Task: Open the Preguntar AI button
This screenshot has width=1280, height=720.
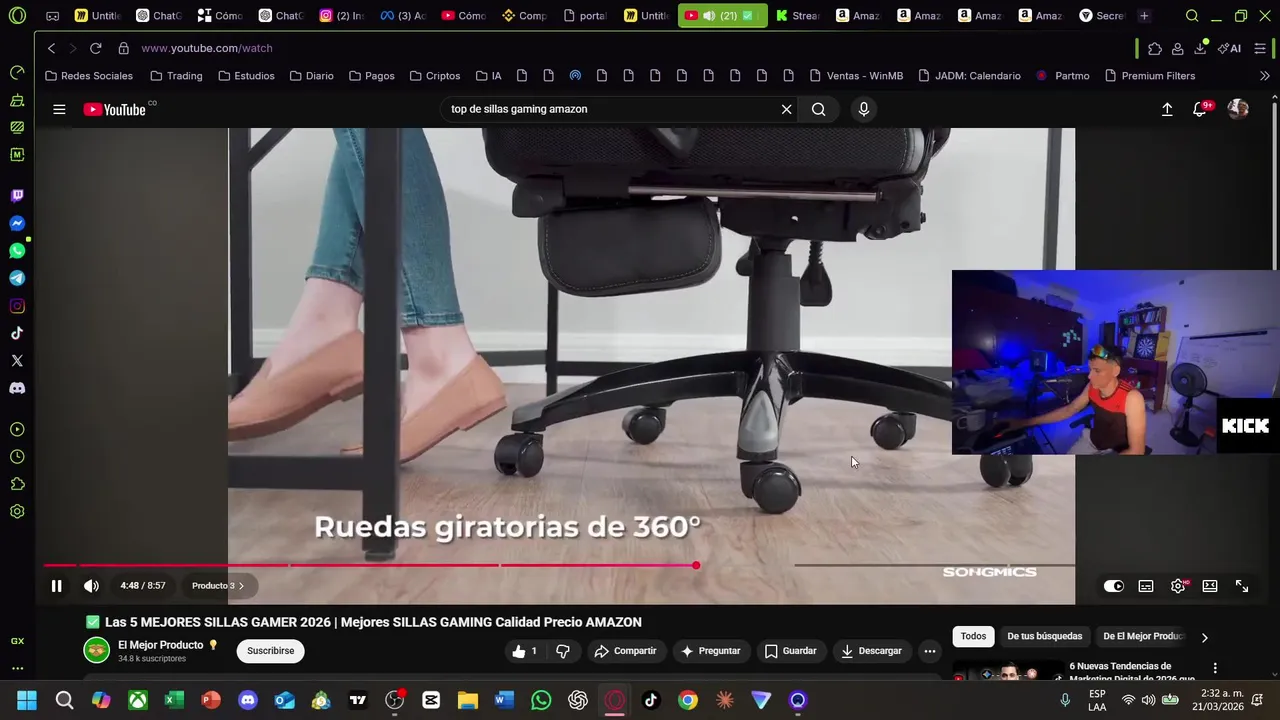Action: coord(710,651)
